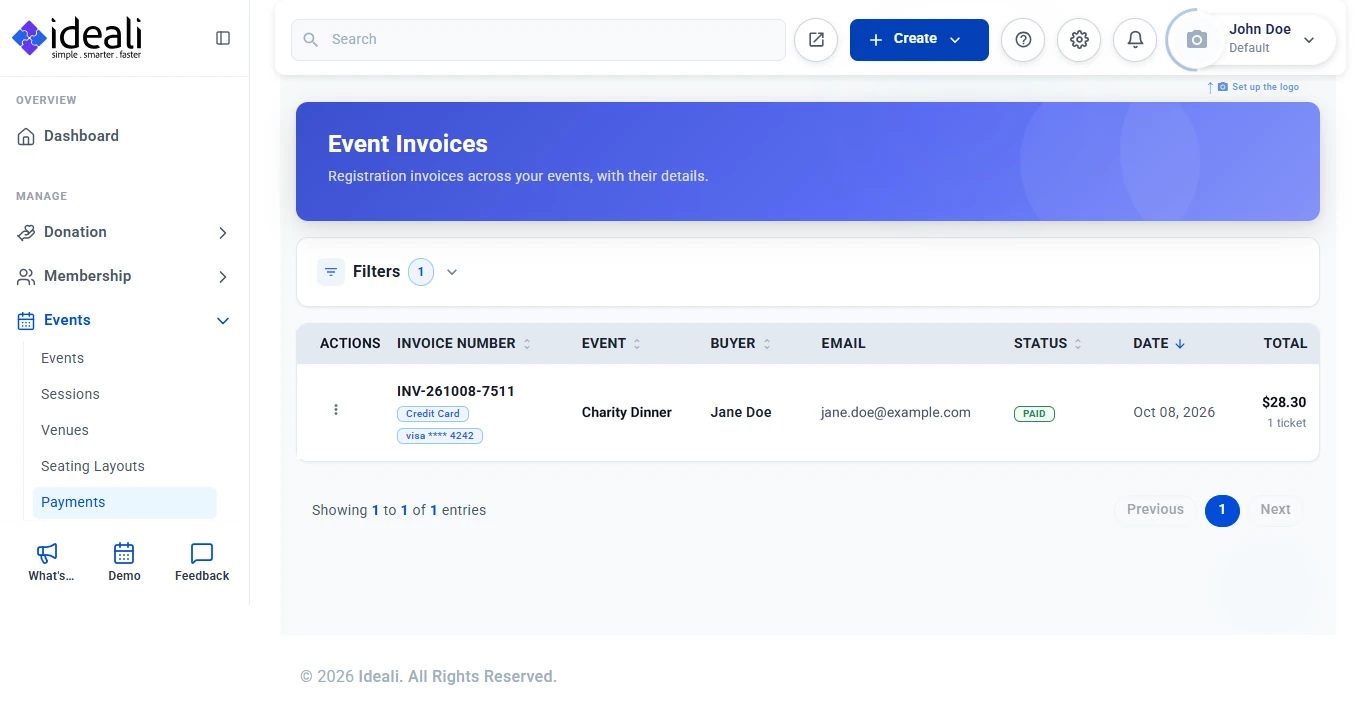The width and height of the screenshot is (1366, 719).
Task: Open the John Doe account dropdown
Action: coord(1309,40)
